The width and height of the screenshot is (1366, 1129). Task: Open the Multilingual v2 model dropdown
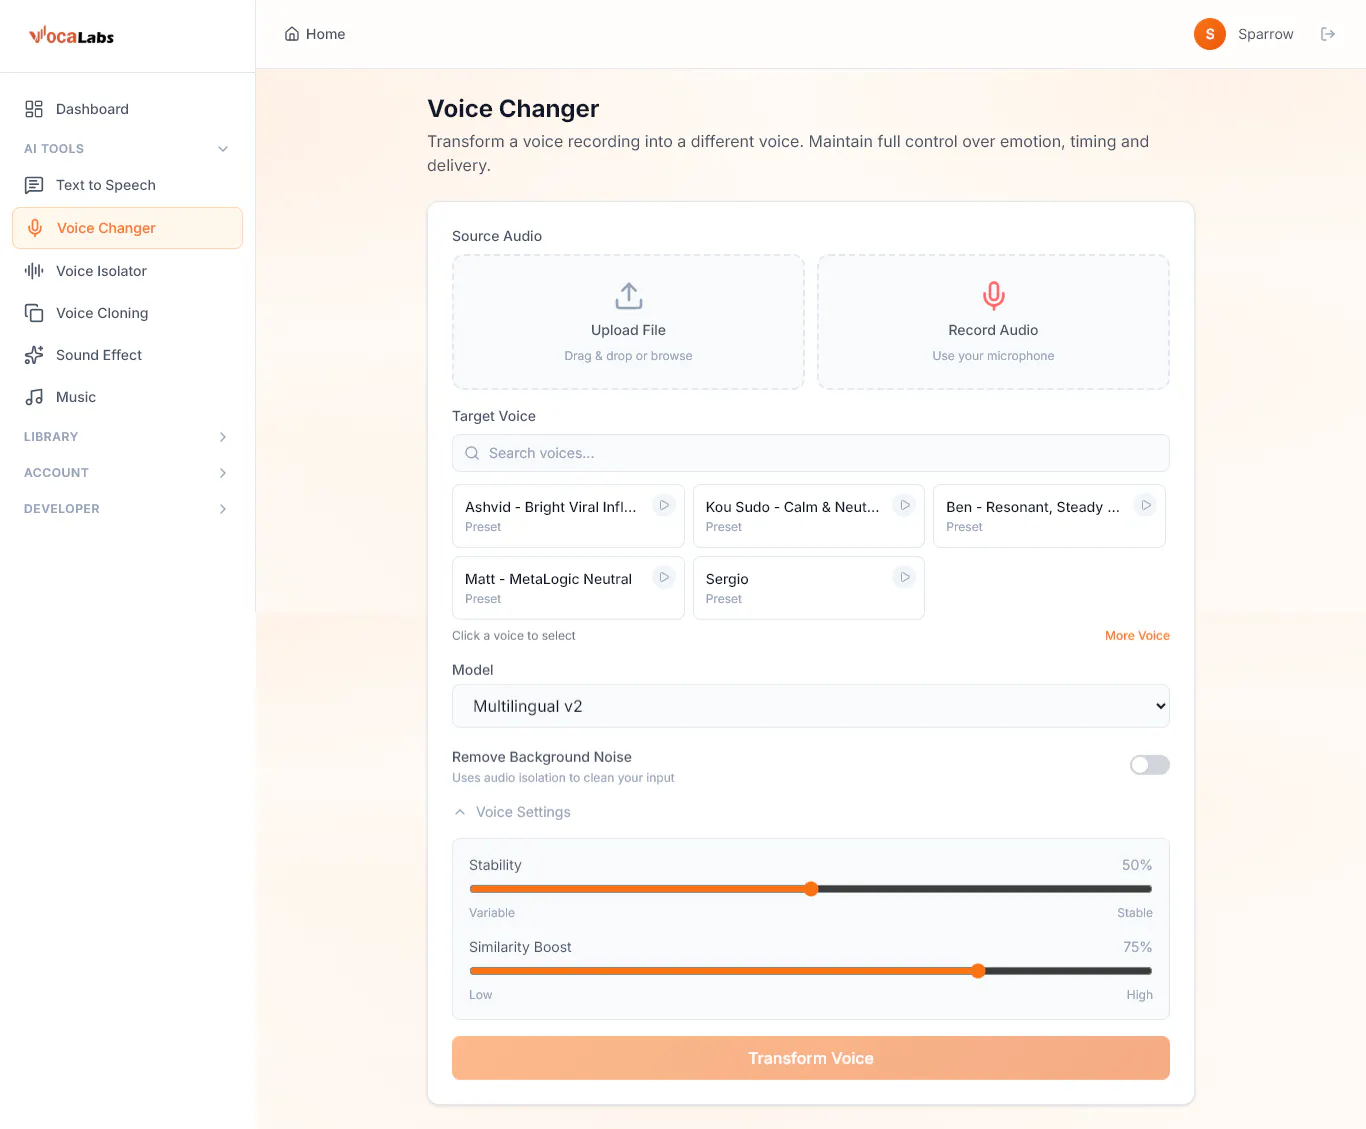click(x=811, y=706)
